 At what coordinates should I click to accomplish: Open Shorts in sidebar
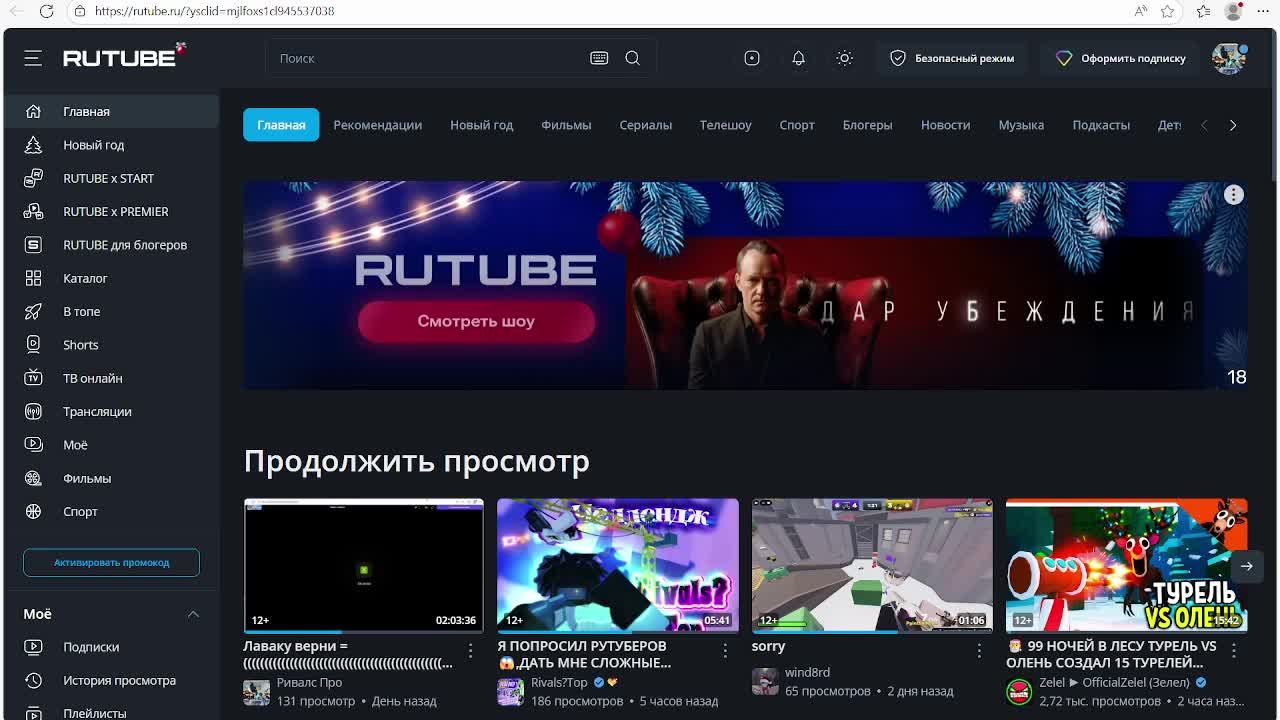coord(111,345)
